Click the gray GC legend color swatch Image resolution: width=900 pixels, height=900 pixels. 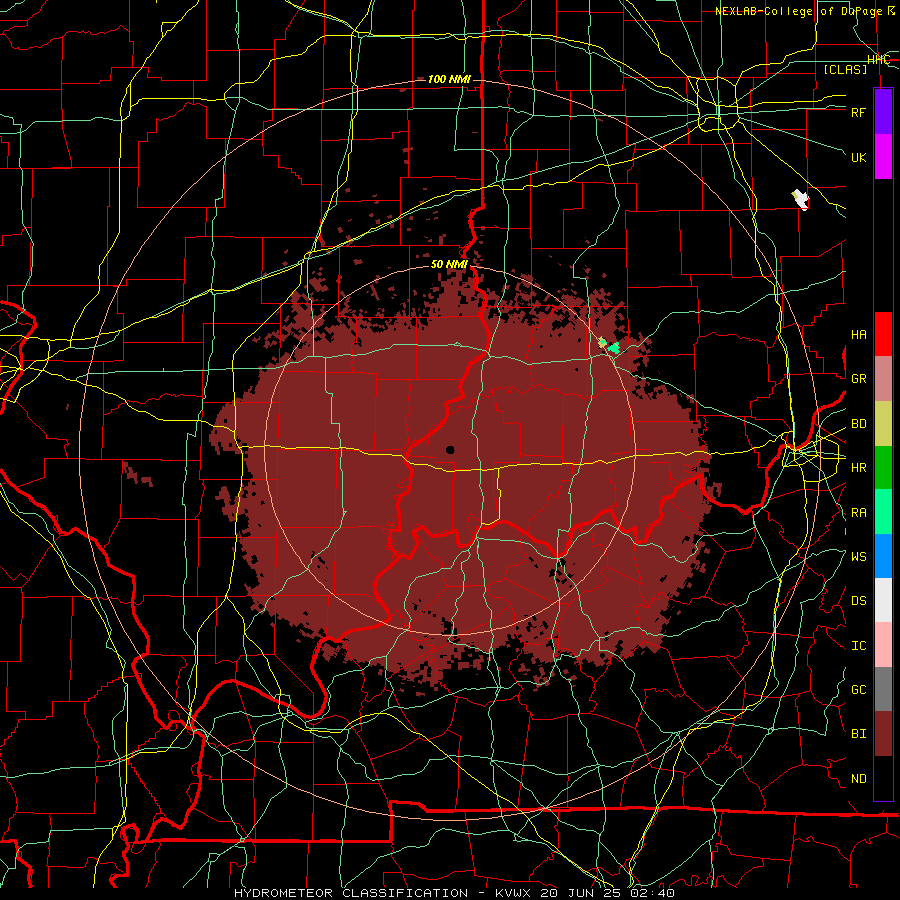pyautogui.click(x=883, y=689)
